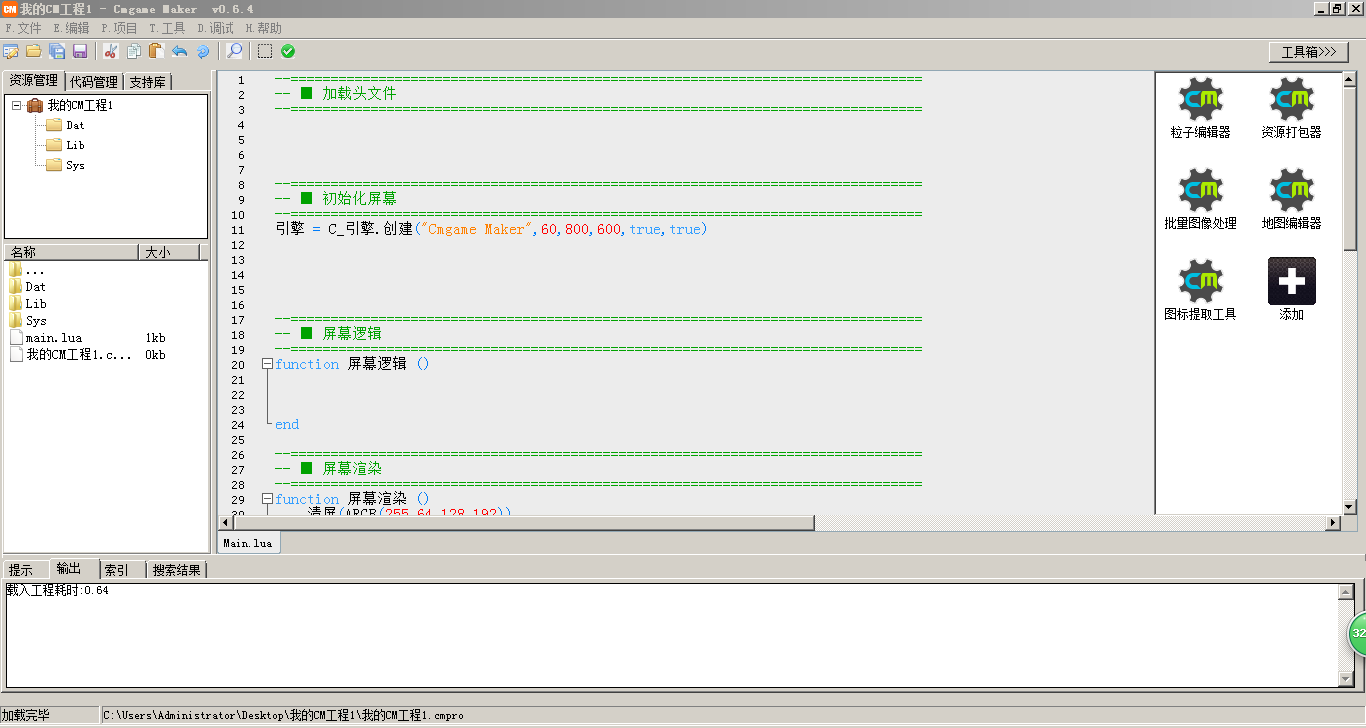Image resolution: width=1366 pixels, height=728 pixels.
Task: Click the green checkmark icon
Action: pyautogui.click(x=288, y=51)
